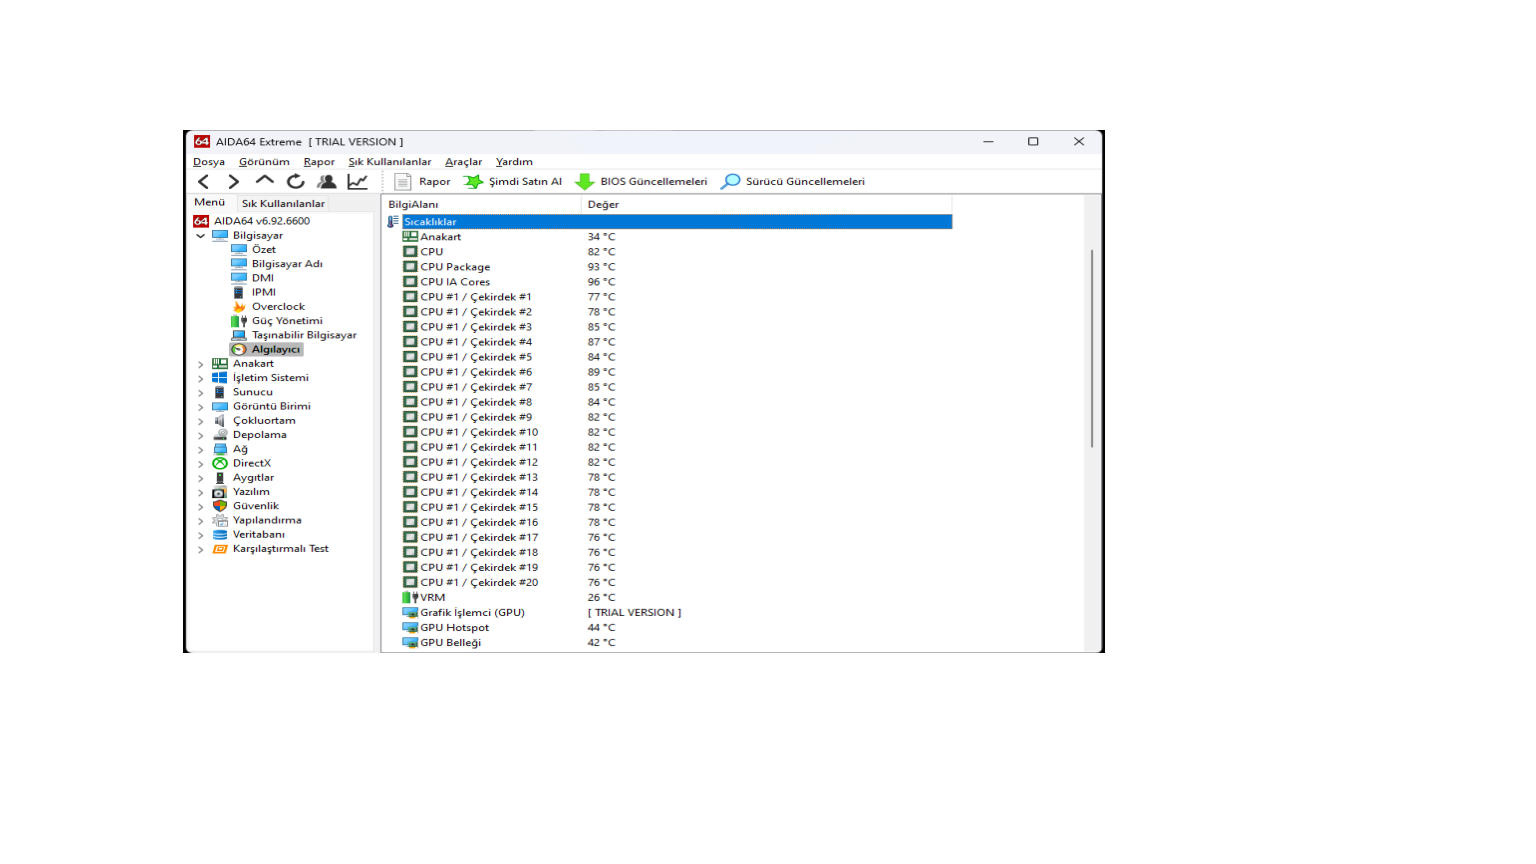Screen dimensions: 1536x864
Task: Open the user profile toolbar icon
Action: click(x=326, y=182)
